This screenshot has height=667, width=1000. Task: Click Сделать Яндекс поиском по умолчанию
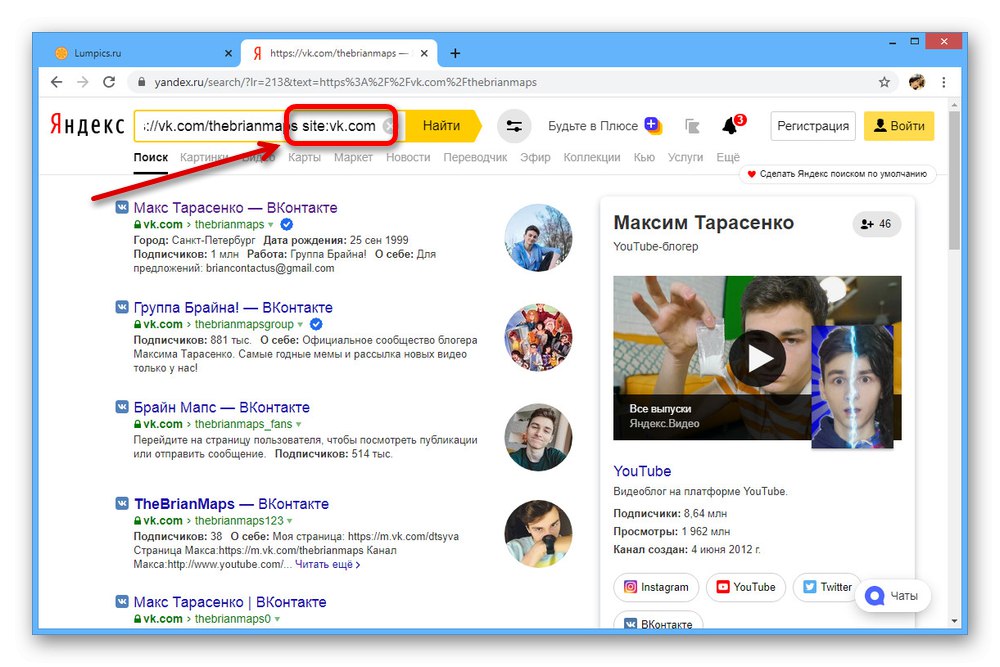(x=837, y=173)
